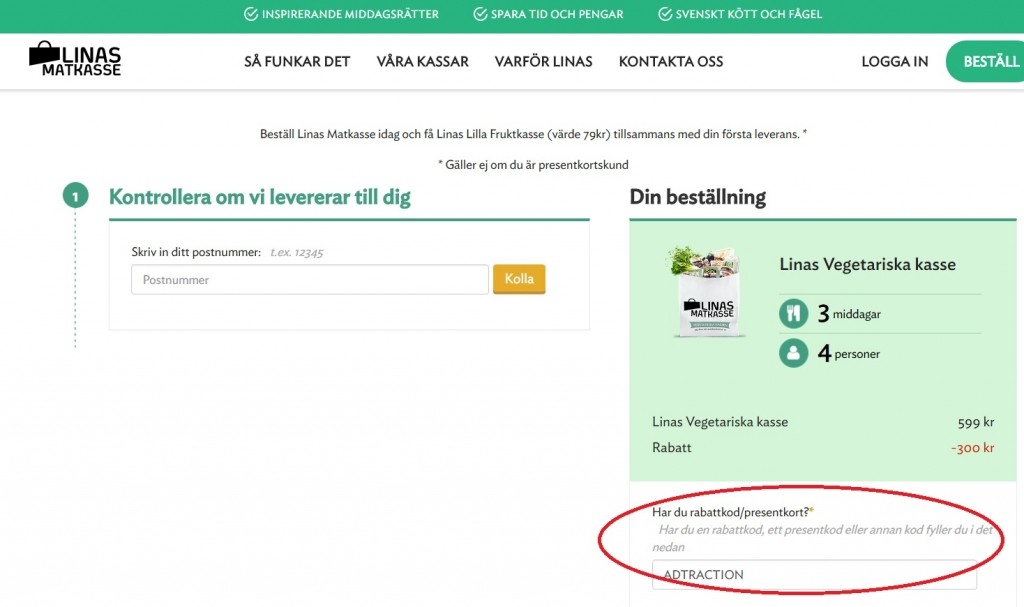The height and width of the screenshot is (607, 1024).
Task: Click the Har du rabattkod/presentkort label
Action: pyautogui.click(x=730, y=512)
